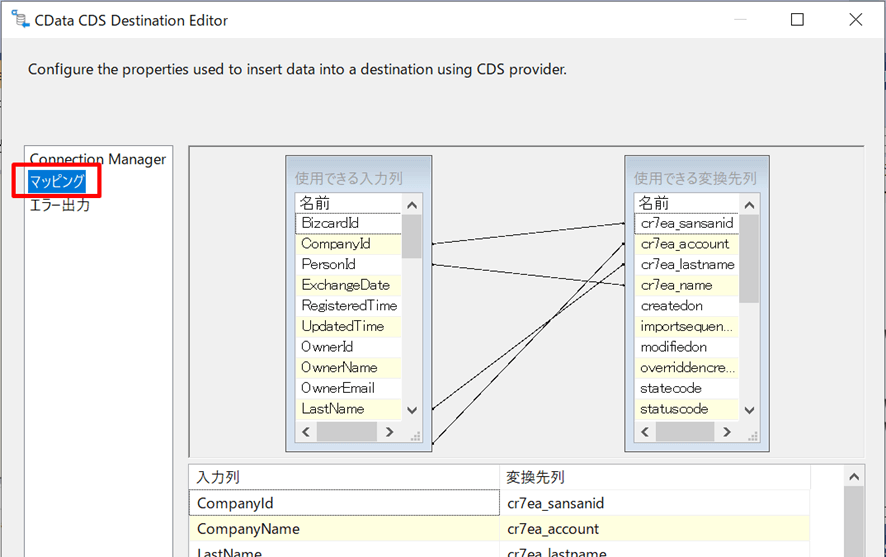This screenshot has width=886, height=557.
Task: Select overriddencre... destination column
Action: 687,368
